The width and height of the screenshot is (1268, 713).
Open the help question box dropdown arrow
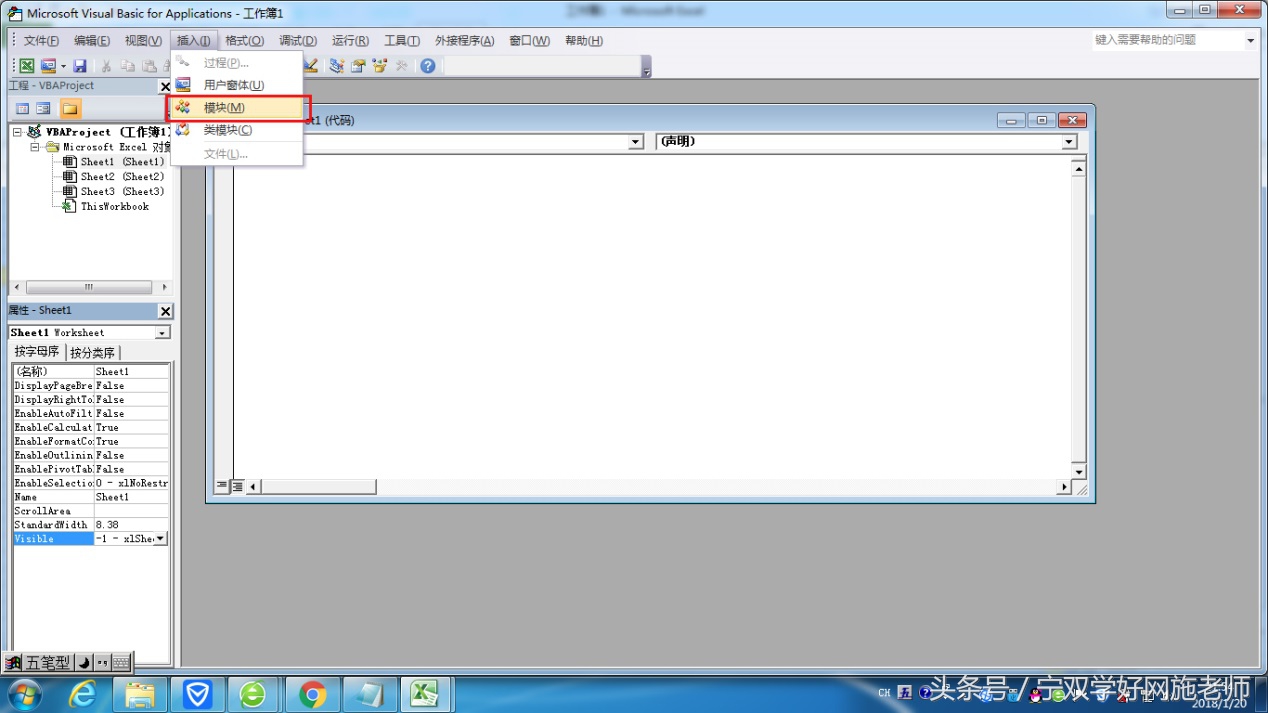pos(1250,41)
